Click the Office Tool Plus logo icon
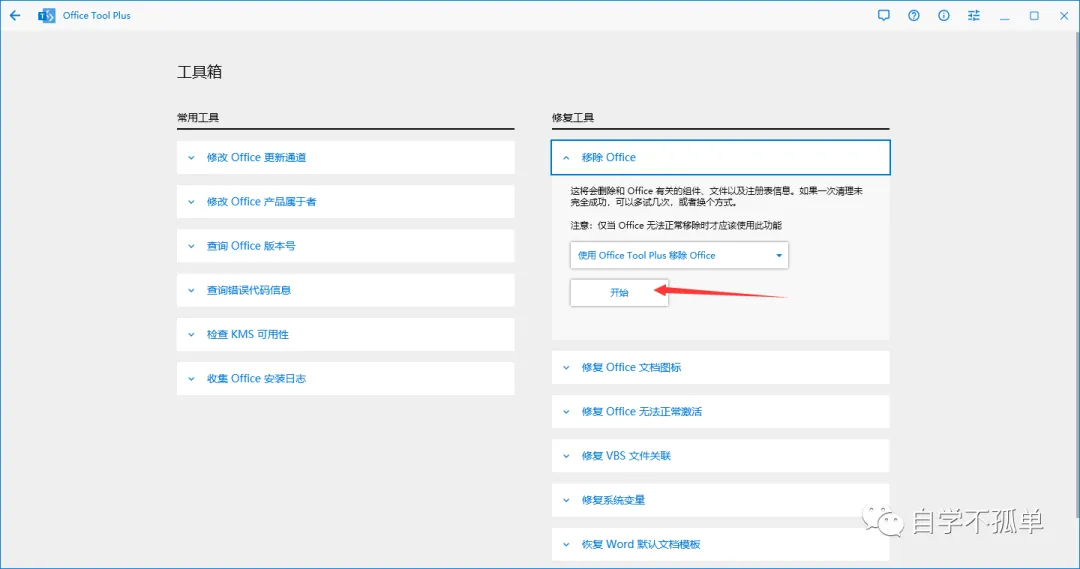 [47, 15]
